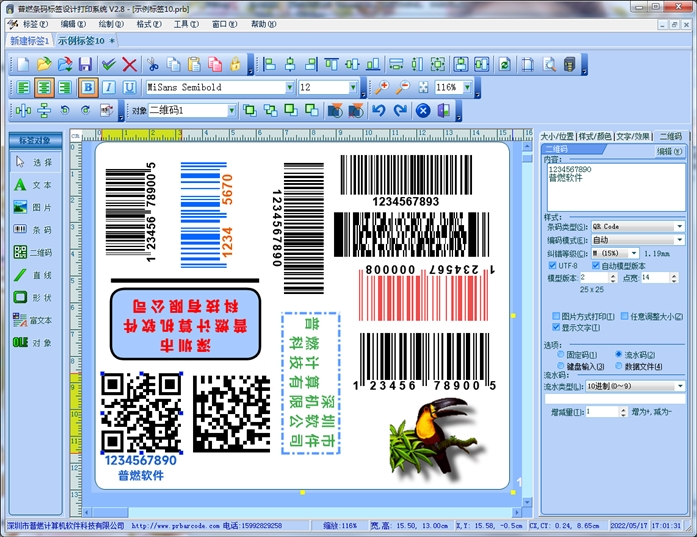This screenshot has height=537, width=697.
Task: Select the 固定码 radio button
Action: point(560,356)
